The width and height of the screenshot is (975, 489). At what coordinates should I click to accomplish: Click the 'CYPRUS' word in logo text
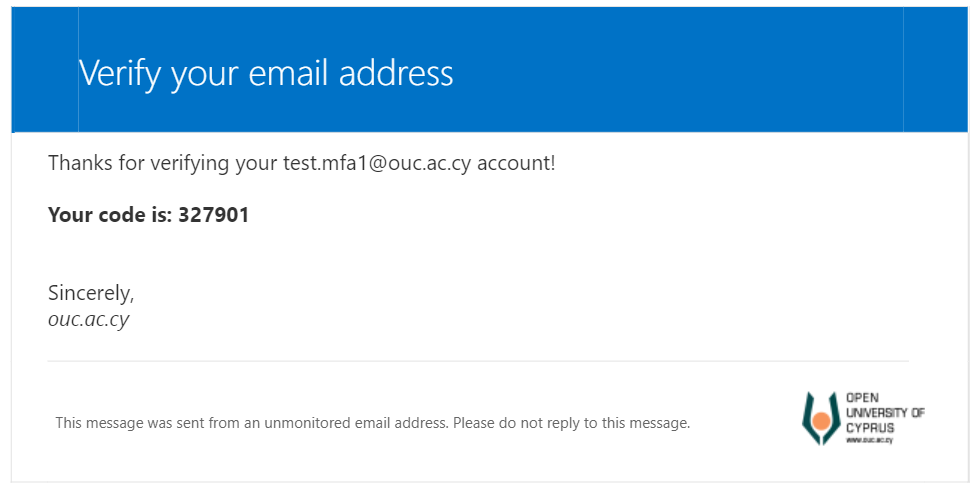(870, 428)
